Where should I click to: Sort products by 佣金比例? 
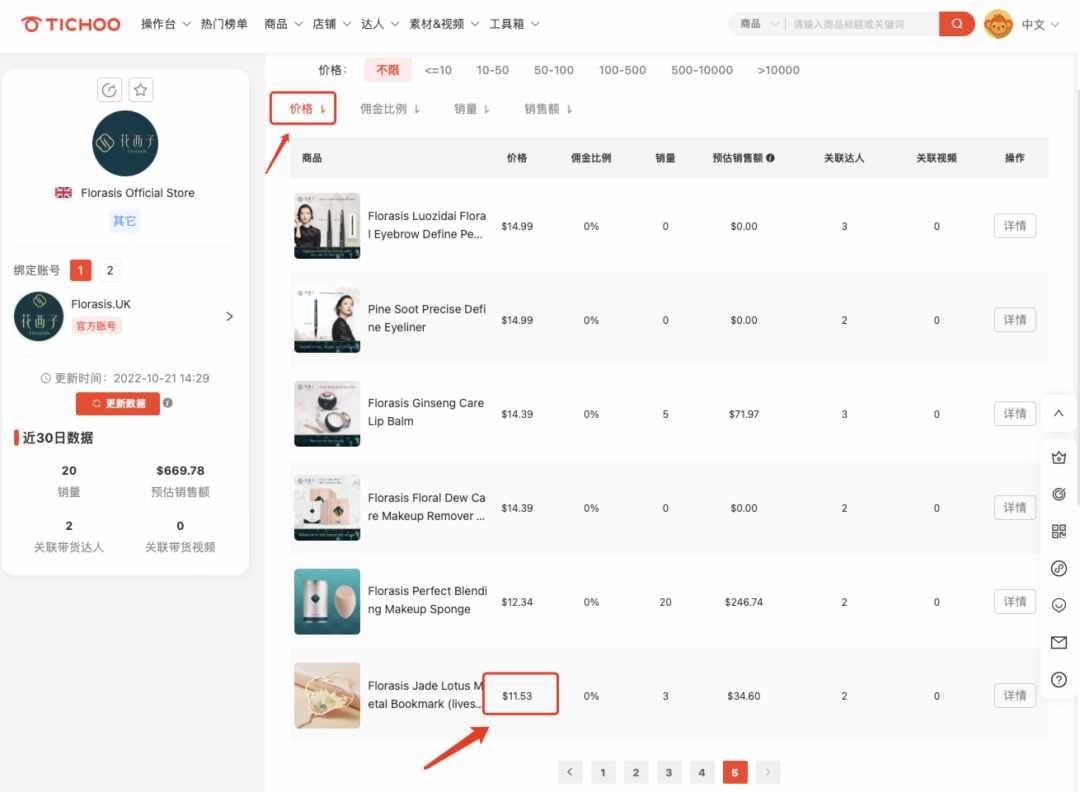pyautogui.click(x=389, y=109)
